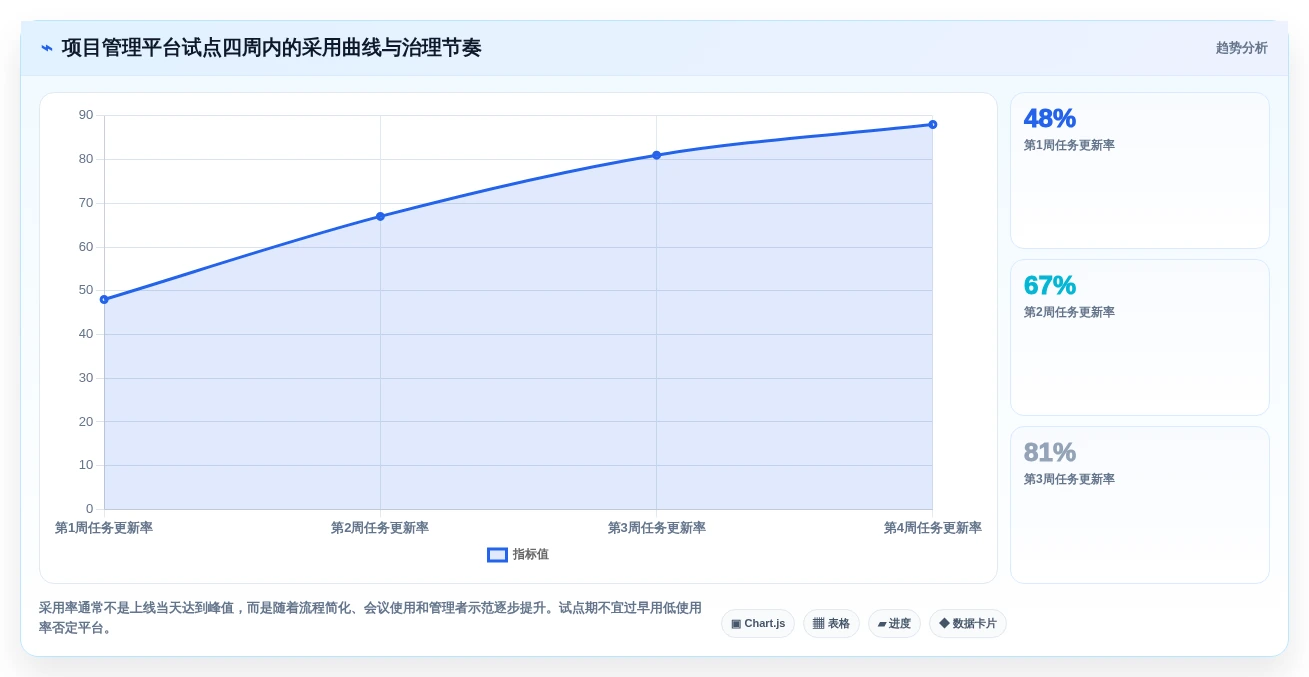Click the 第3周任务更新率 label under 81%
Screen dimensions: 1309x677
coord(1069,479)
